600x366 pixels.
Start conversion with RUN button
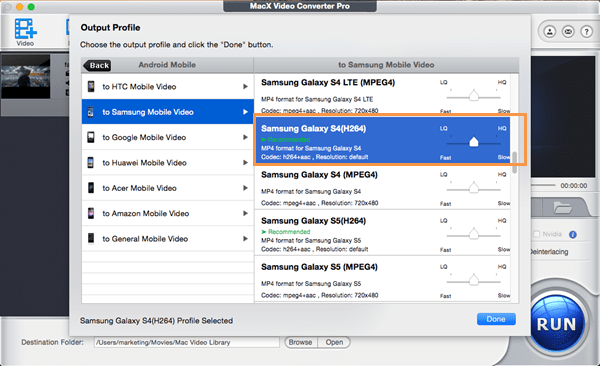coord(557,324)
